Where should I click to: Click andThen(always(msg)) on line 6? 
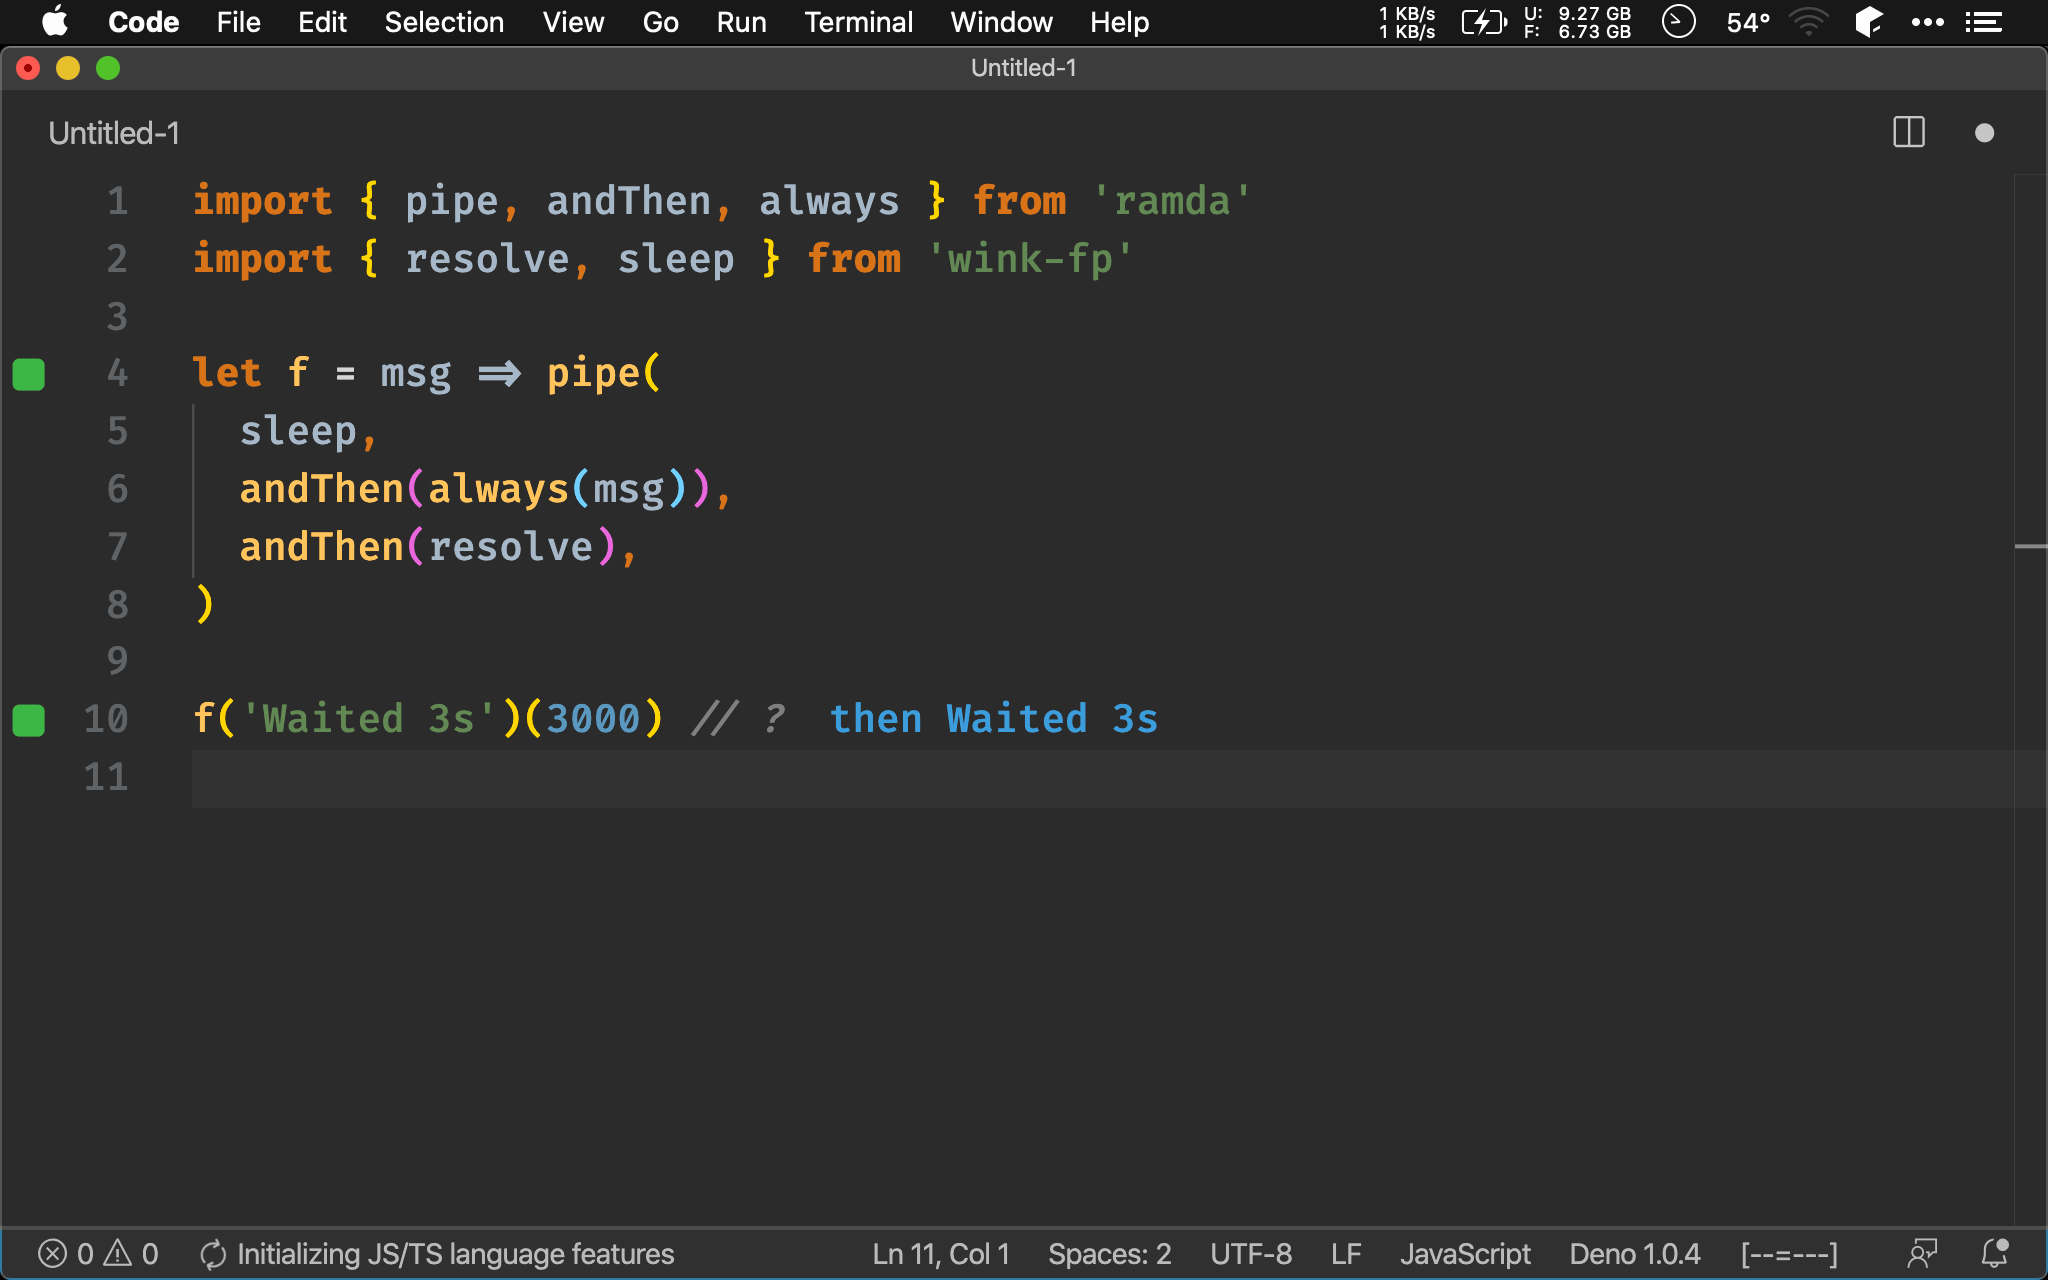point(474,489)
